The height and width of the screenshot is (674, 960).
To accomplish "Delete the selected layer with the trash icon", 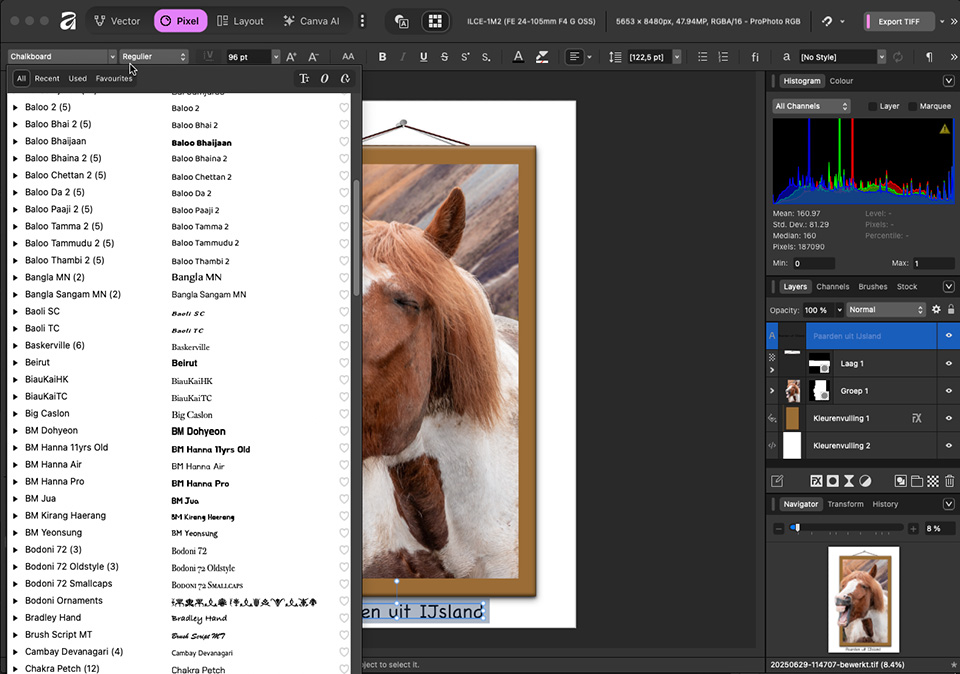I will click(949, 482).
